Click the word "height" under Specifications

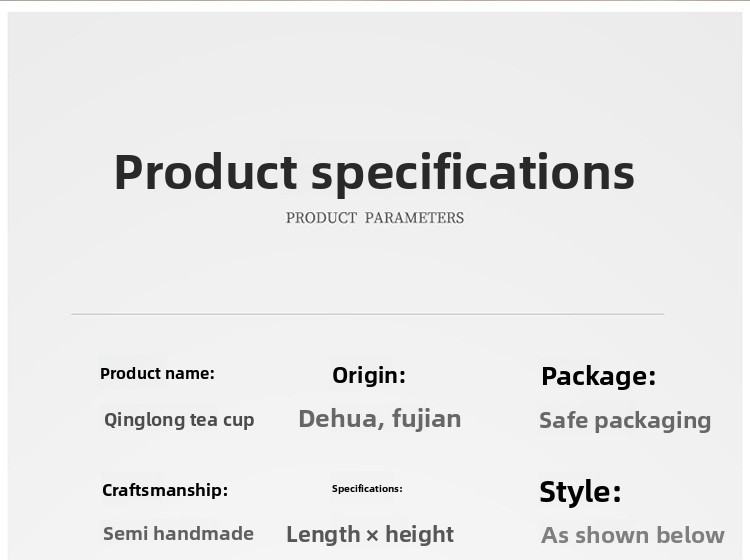(420, 534)
